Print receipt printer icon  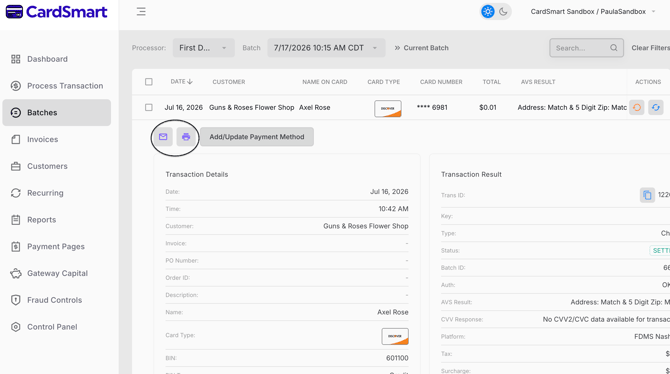pos(186,137)
